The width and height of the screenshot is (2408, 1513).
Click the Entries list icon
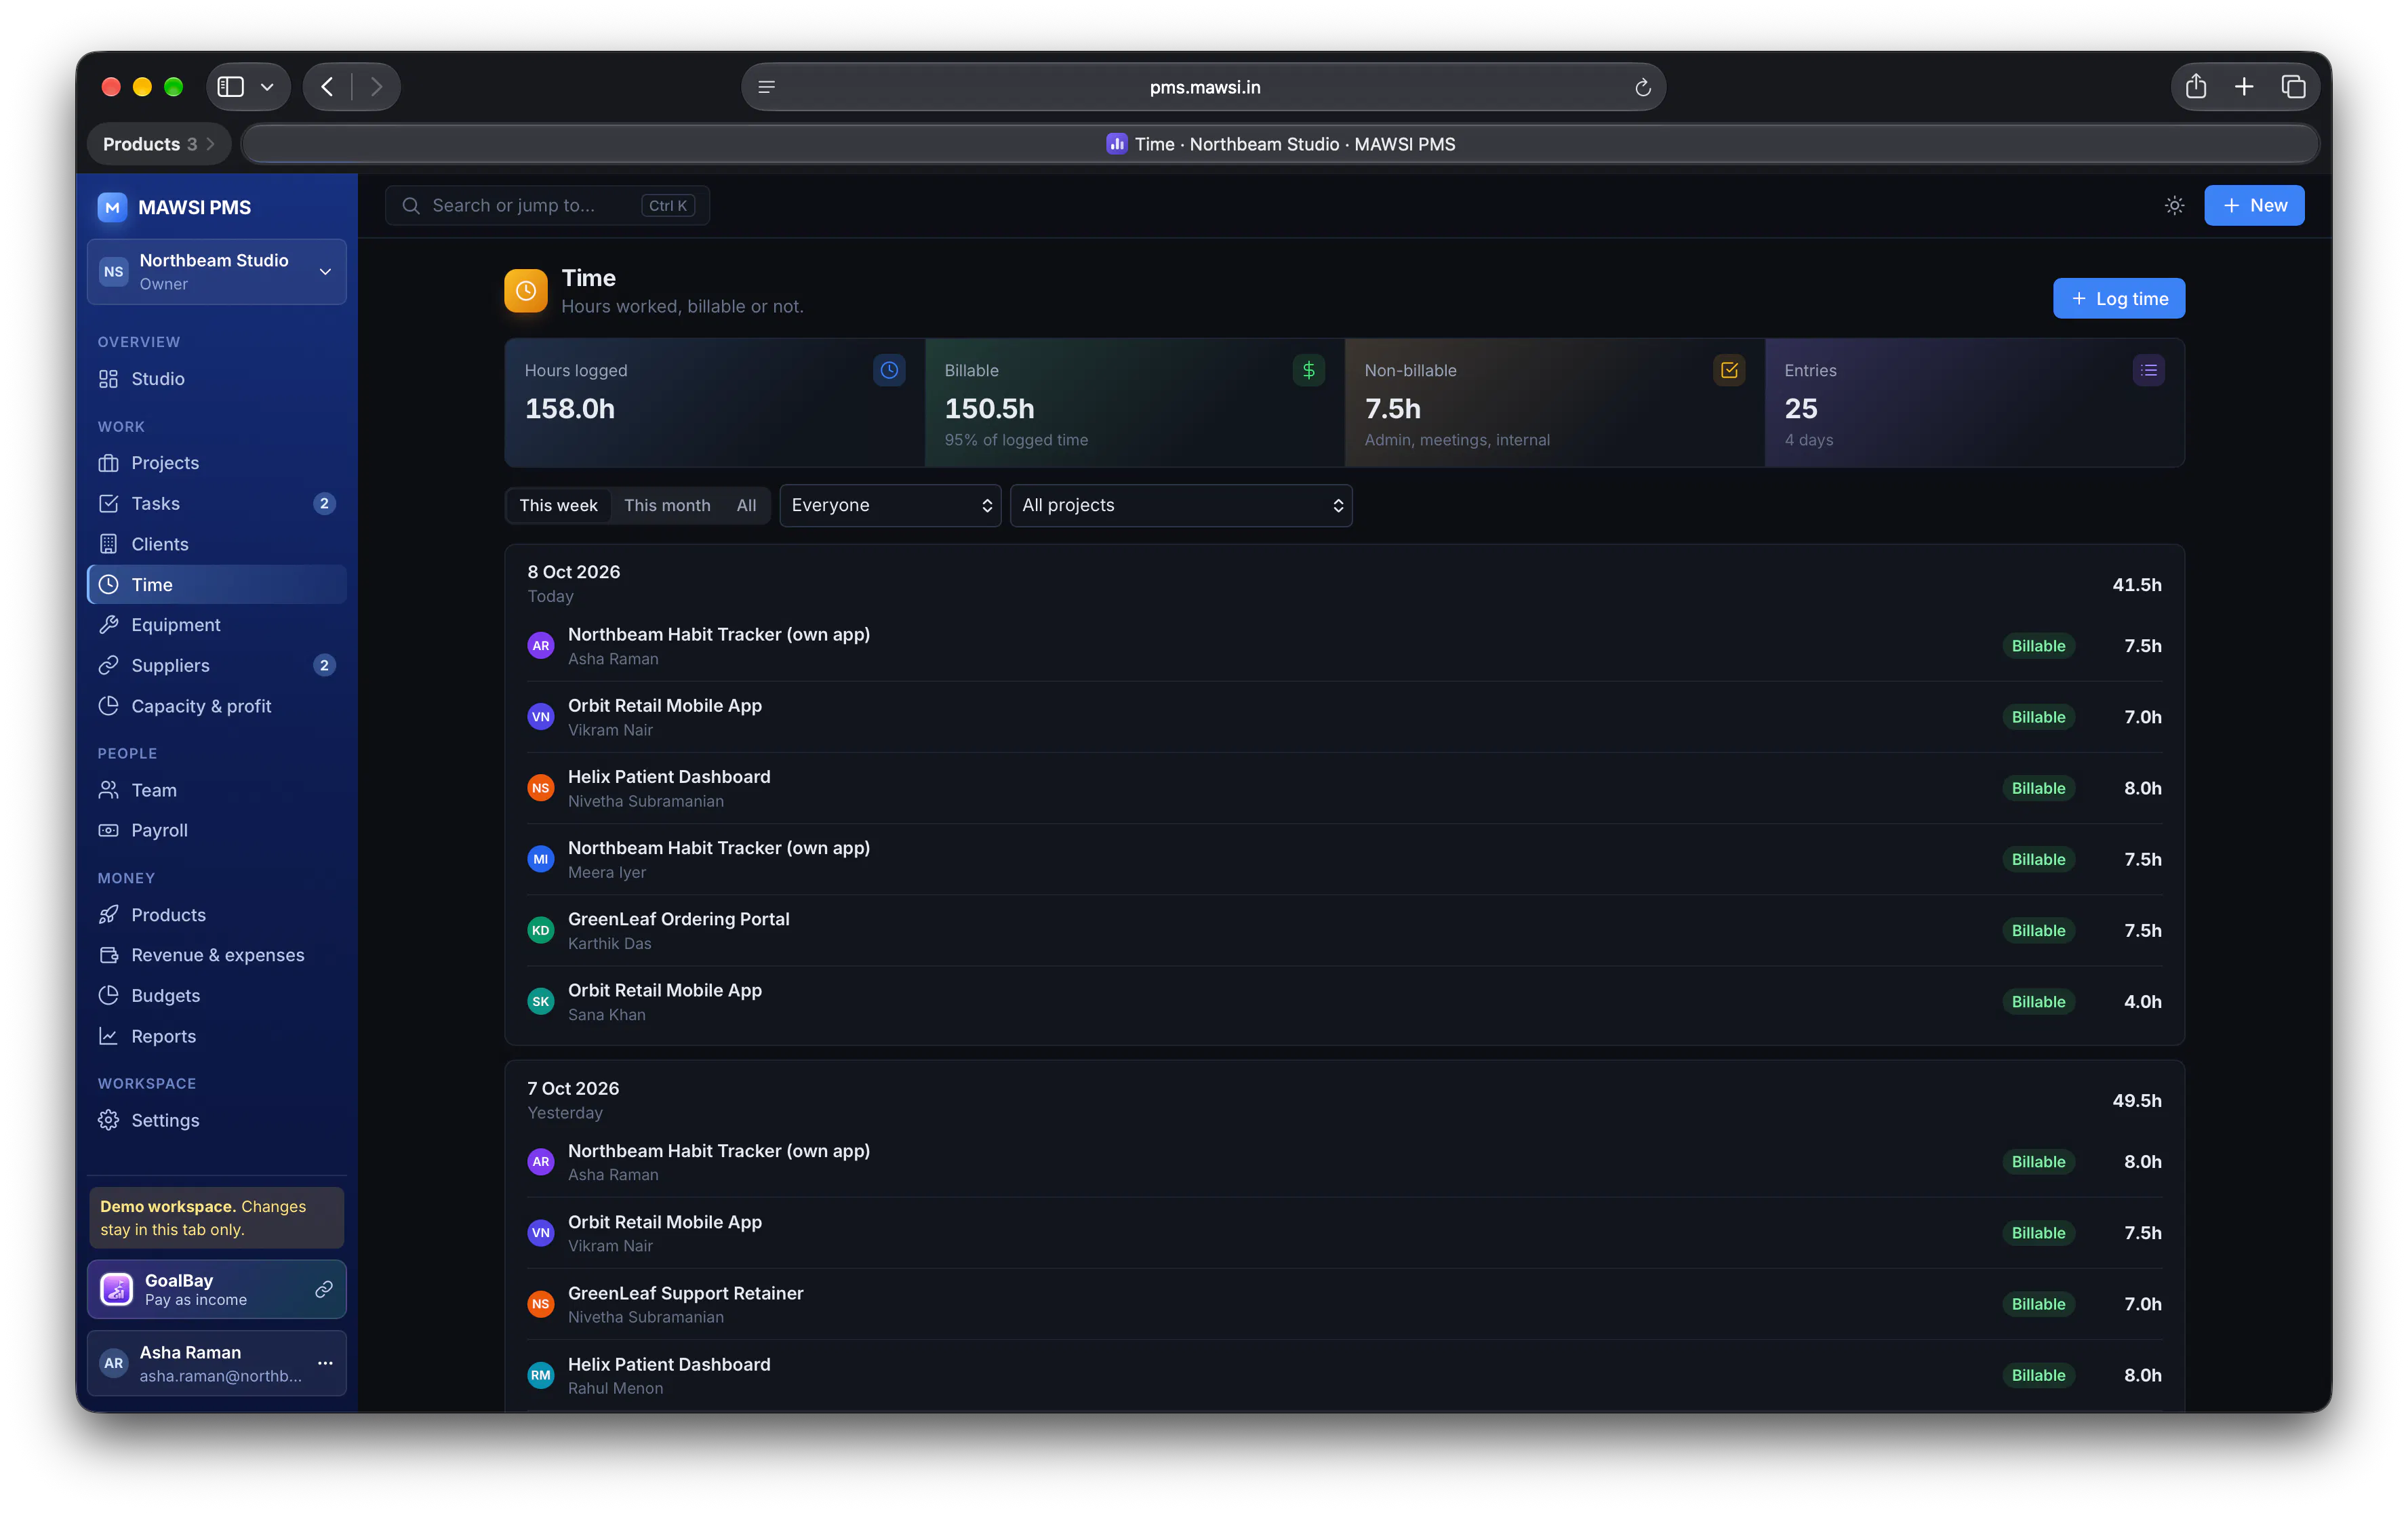coord(2148,370)
